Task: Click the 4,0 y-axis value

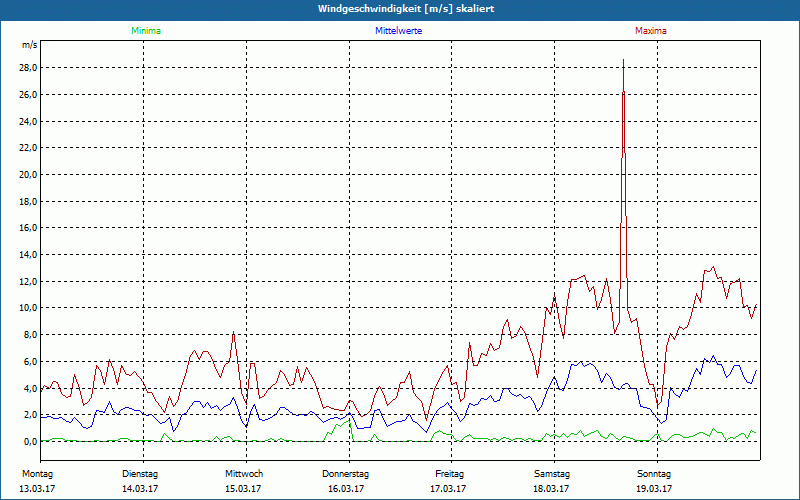Action: 30,388
